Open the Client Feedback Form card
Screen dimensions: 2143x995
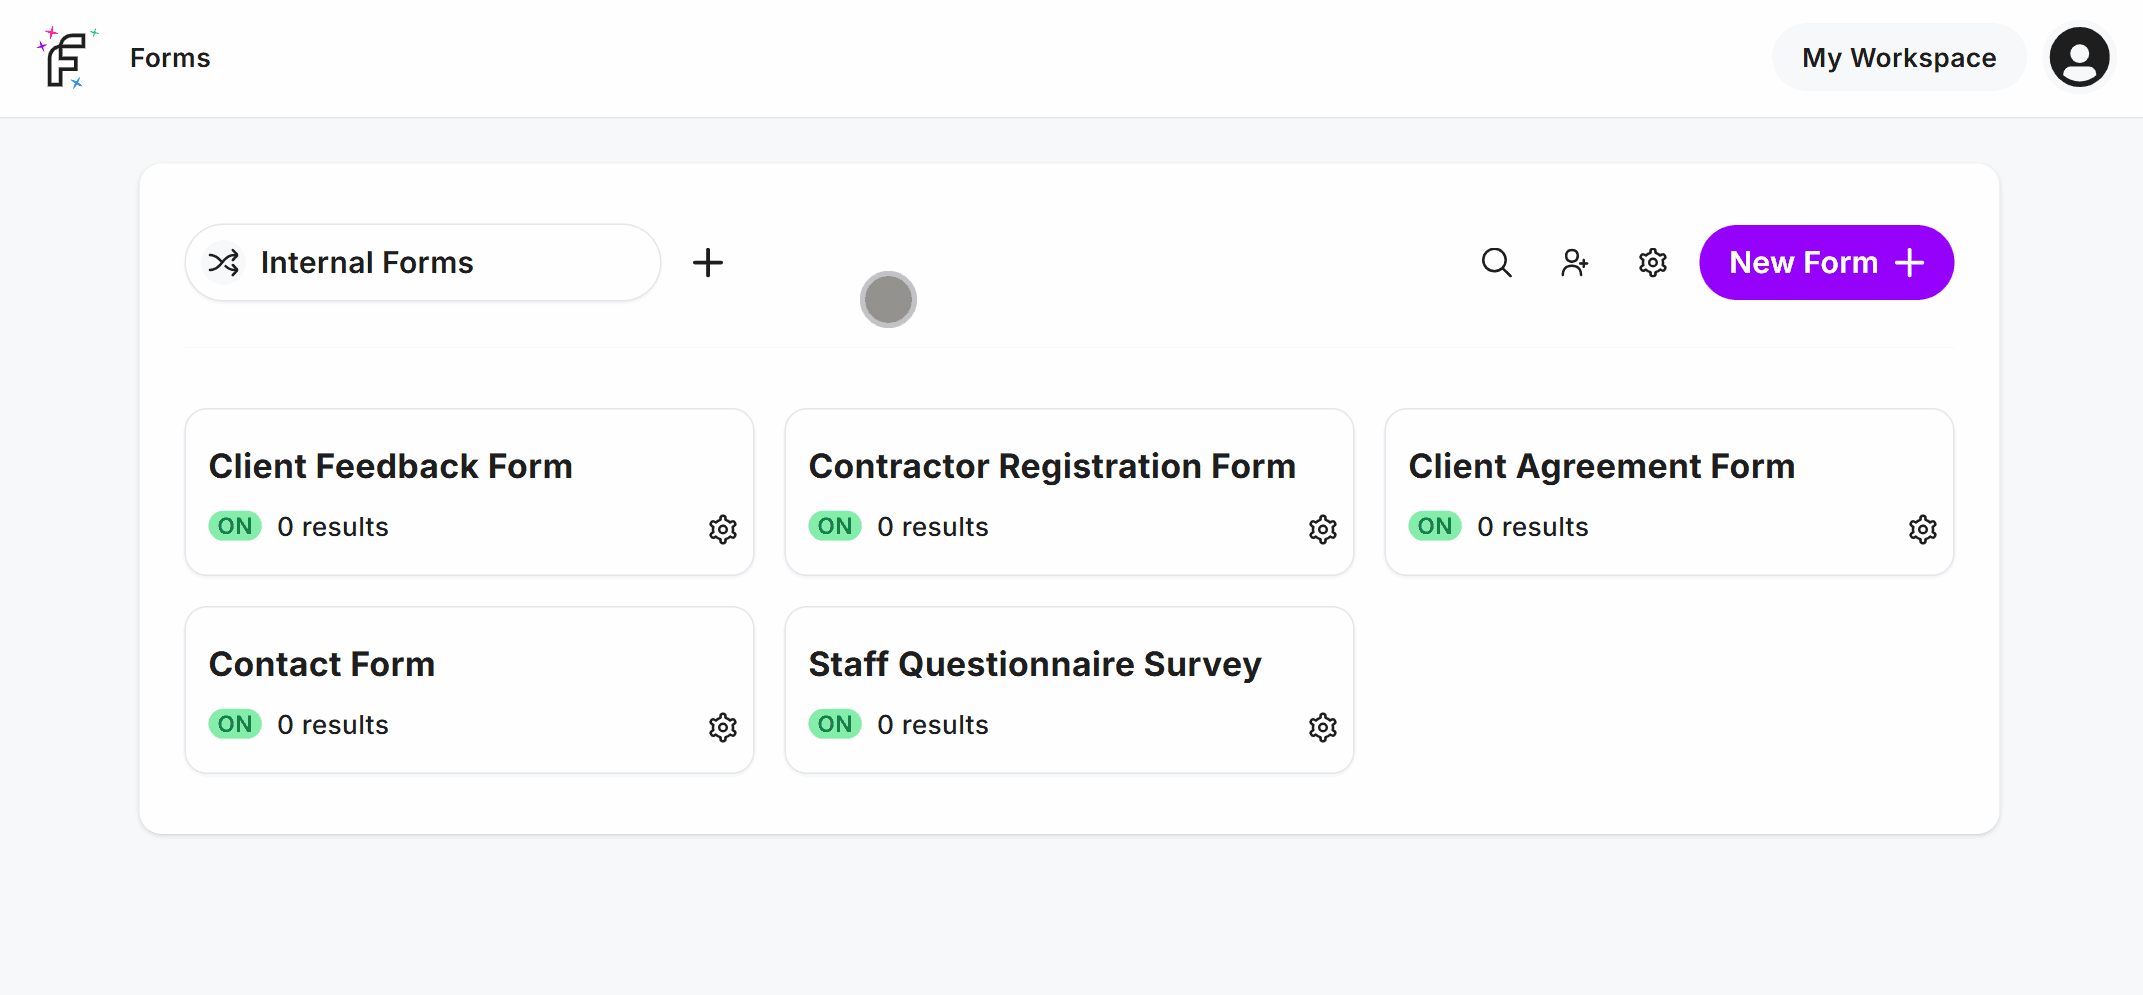point(469,492)
